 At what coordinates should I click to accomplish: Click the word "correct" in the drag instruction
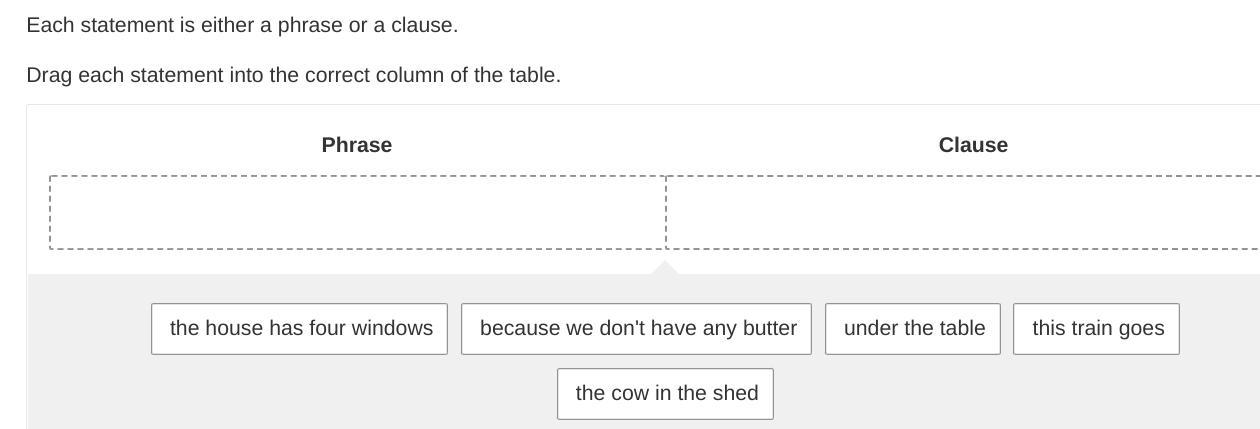(335, 75)
